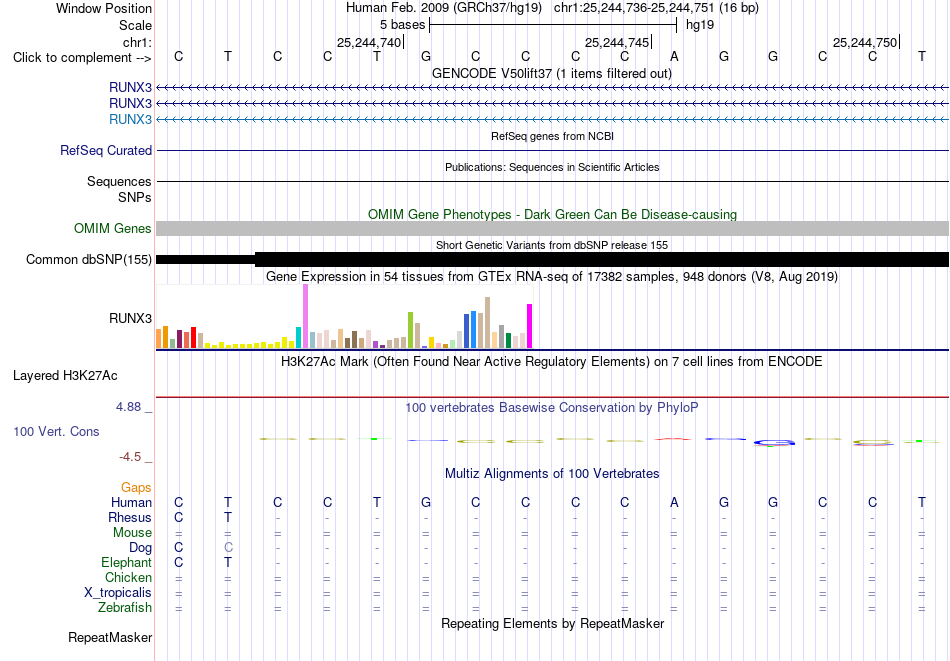Open '100 vertebrates Basewise Conservation by PhyloP' title
950x661 pixels.
[552, 408]
